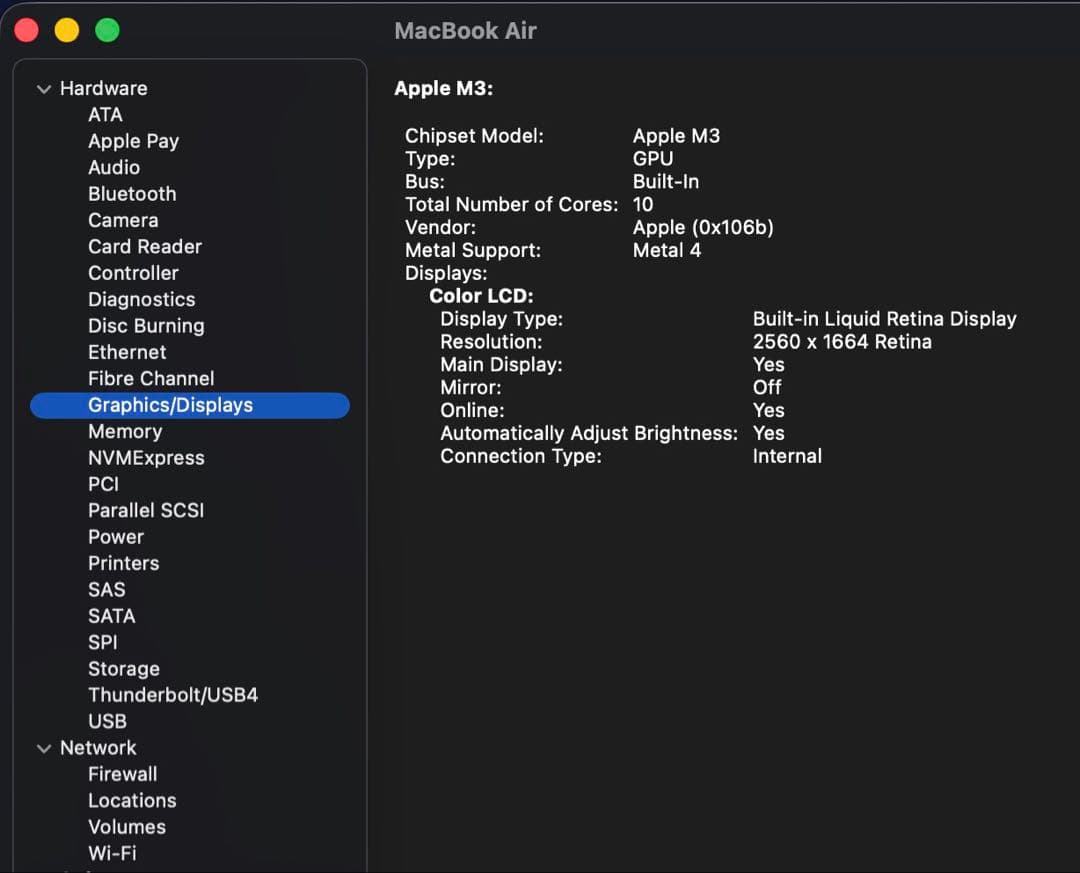Image resolution: width=1080 pixels, height=873 pixels.
Task: Show Memory information
Action: (x=125, y=431)
